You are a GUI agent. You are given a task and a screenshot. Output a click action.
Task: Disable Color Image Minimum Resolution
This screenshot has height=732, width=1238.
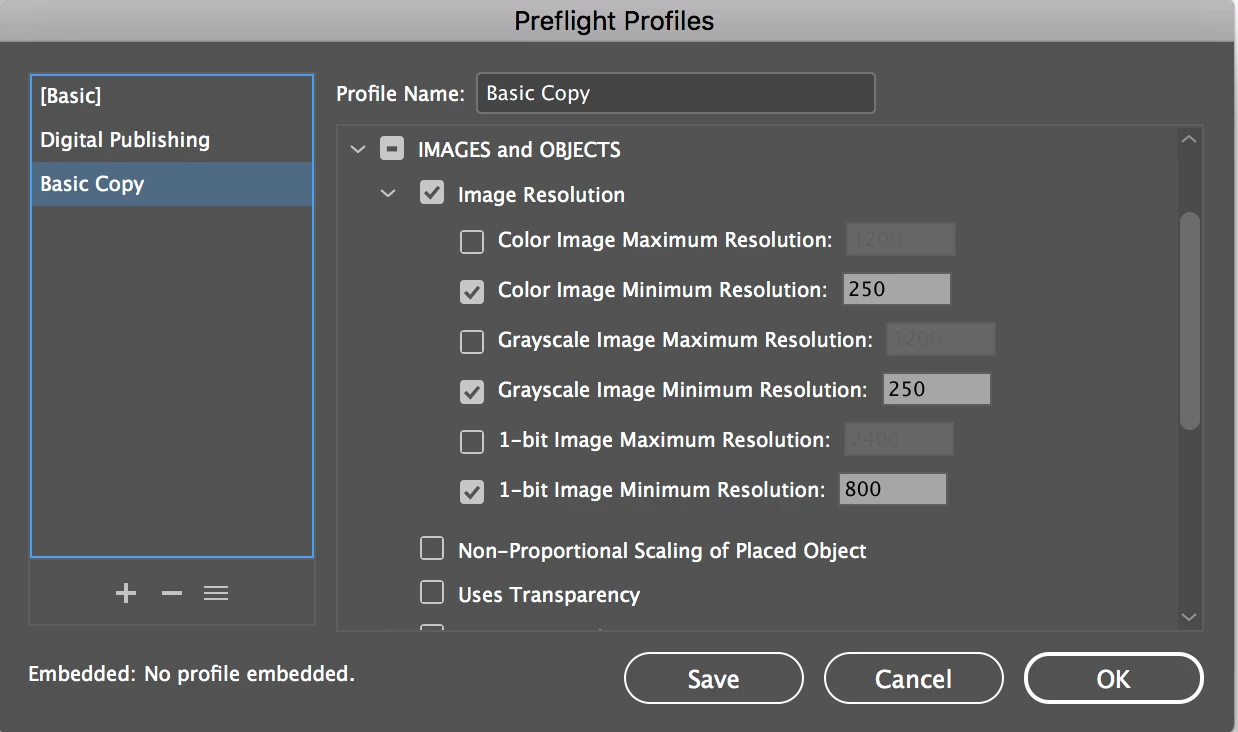472,291
